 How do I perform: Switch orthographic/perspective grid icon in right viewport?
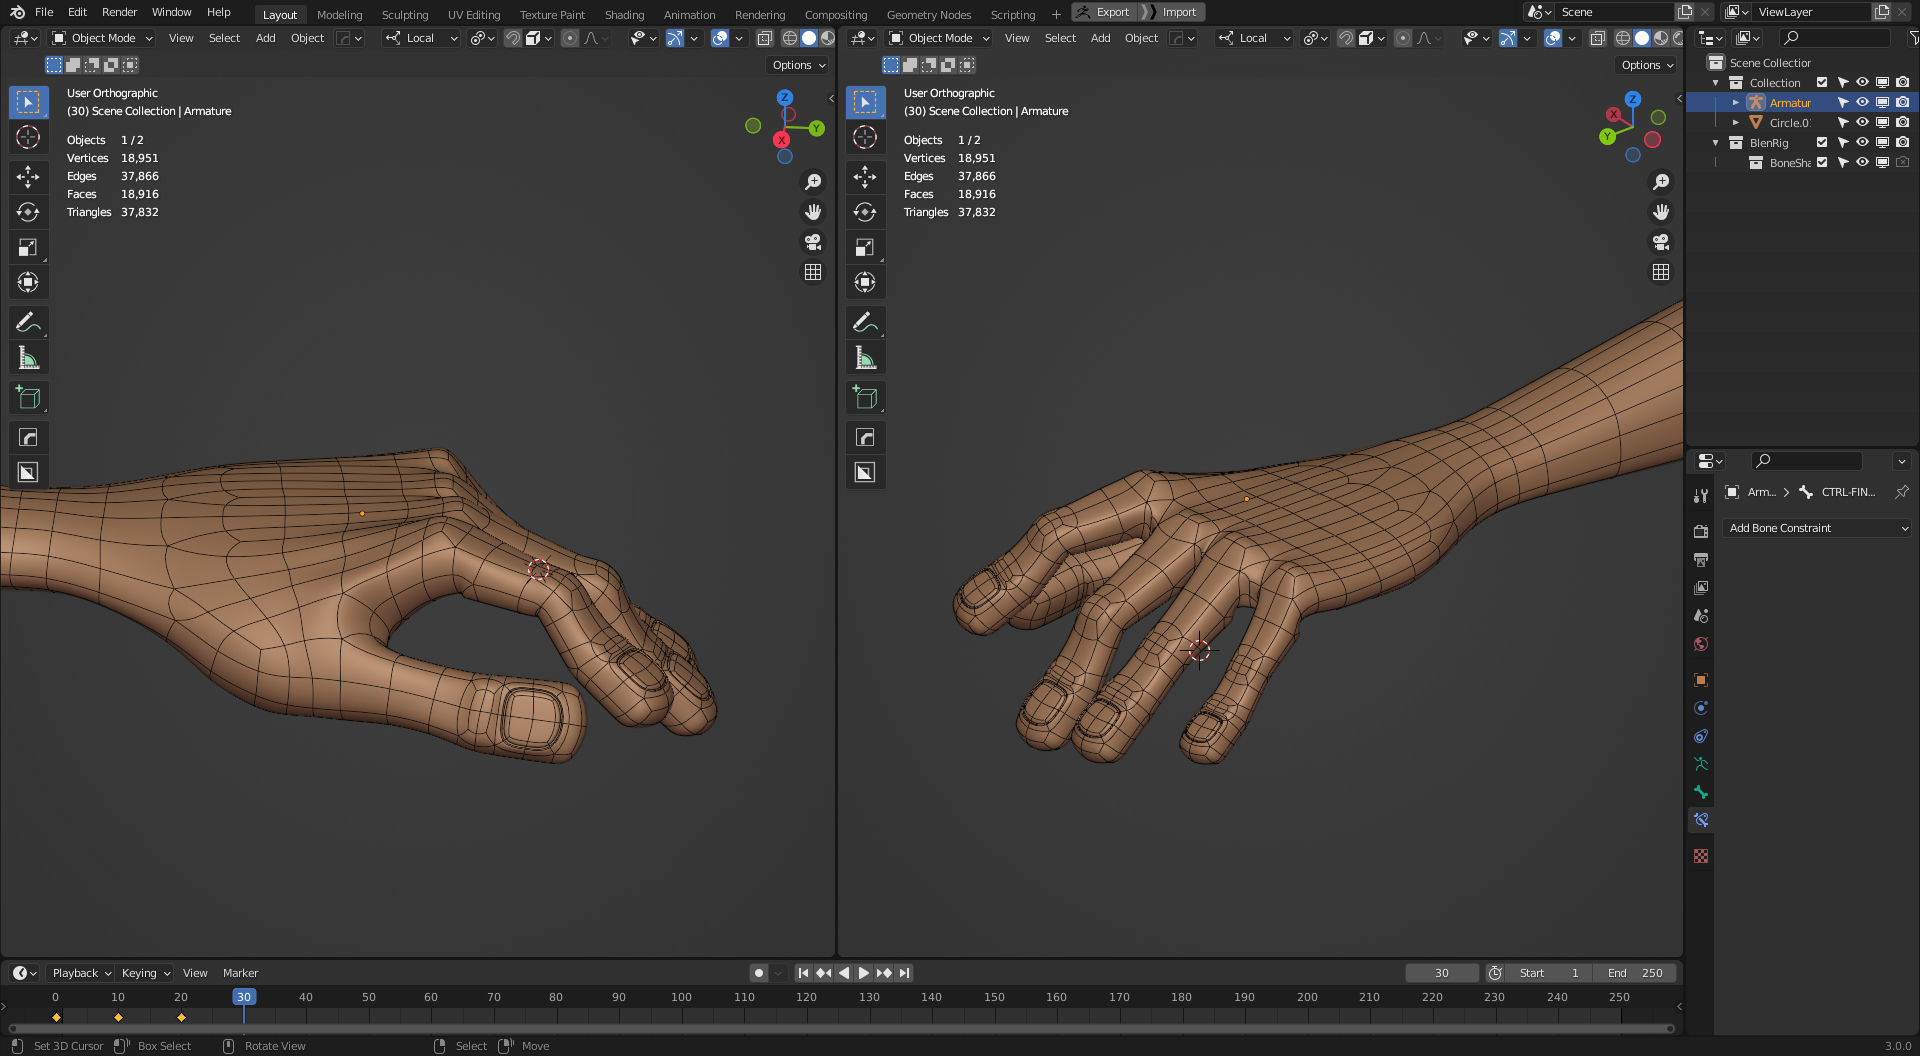click(1661, 272)
